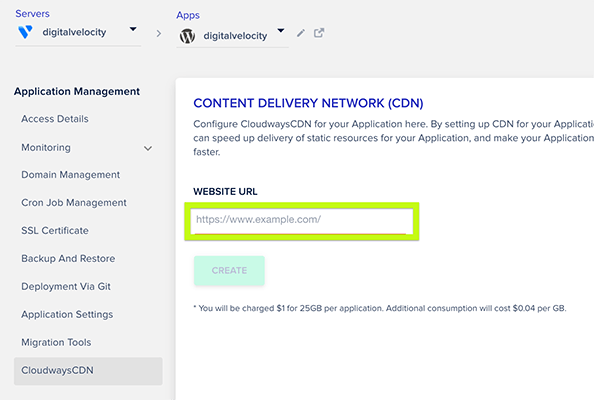Click Content Delivery Network (CDN) heading
Image resolution: width=594 pixels, height=400 pixels.
tap(308, 103)
